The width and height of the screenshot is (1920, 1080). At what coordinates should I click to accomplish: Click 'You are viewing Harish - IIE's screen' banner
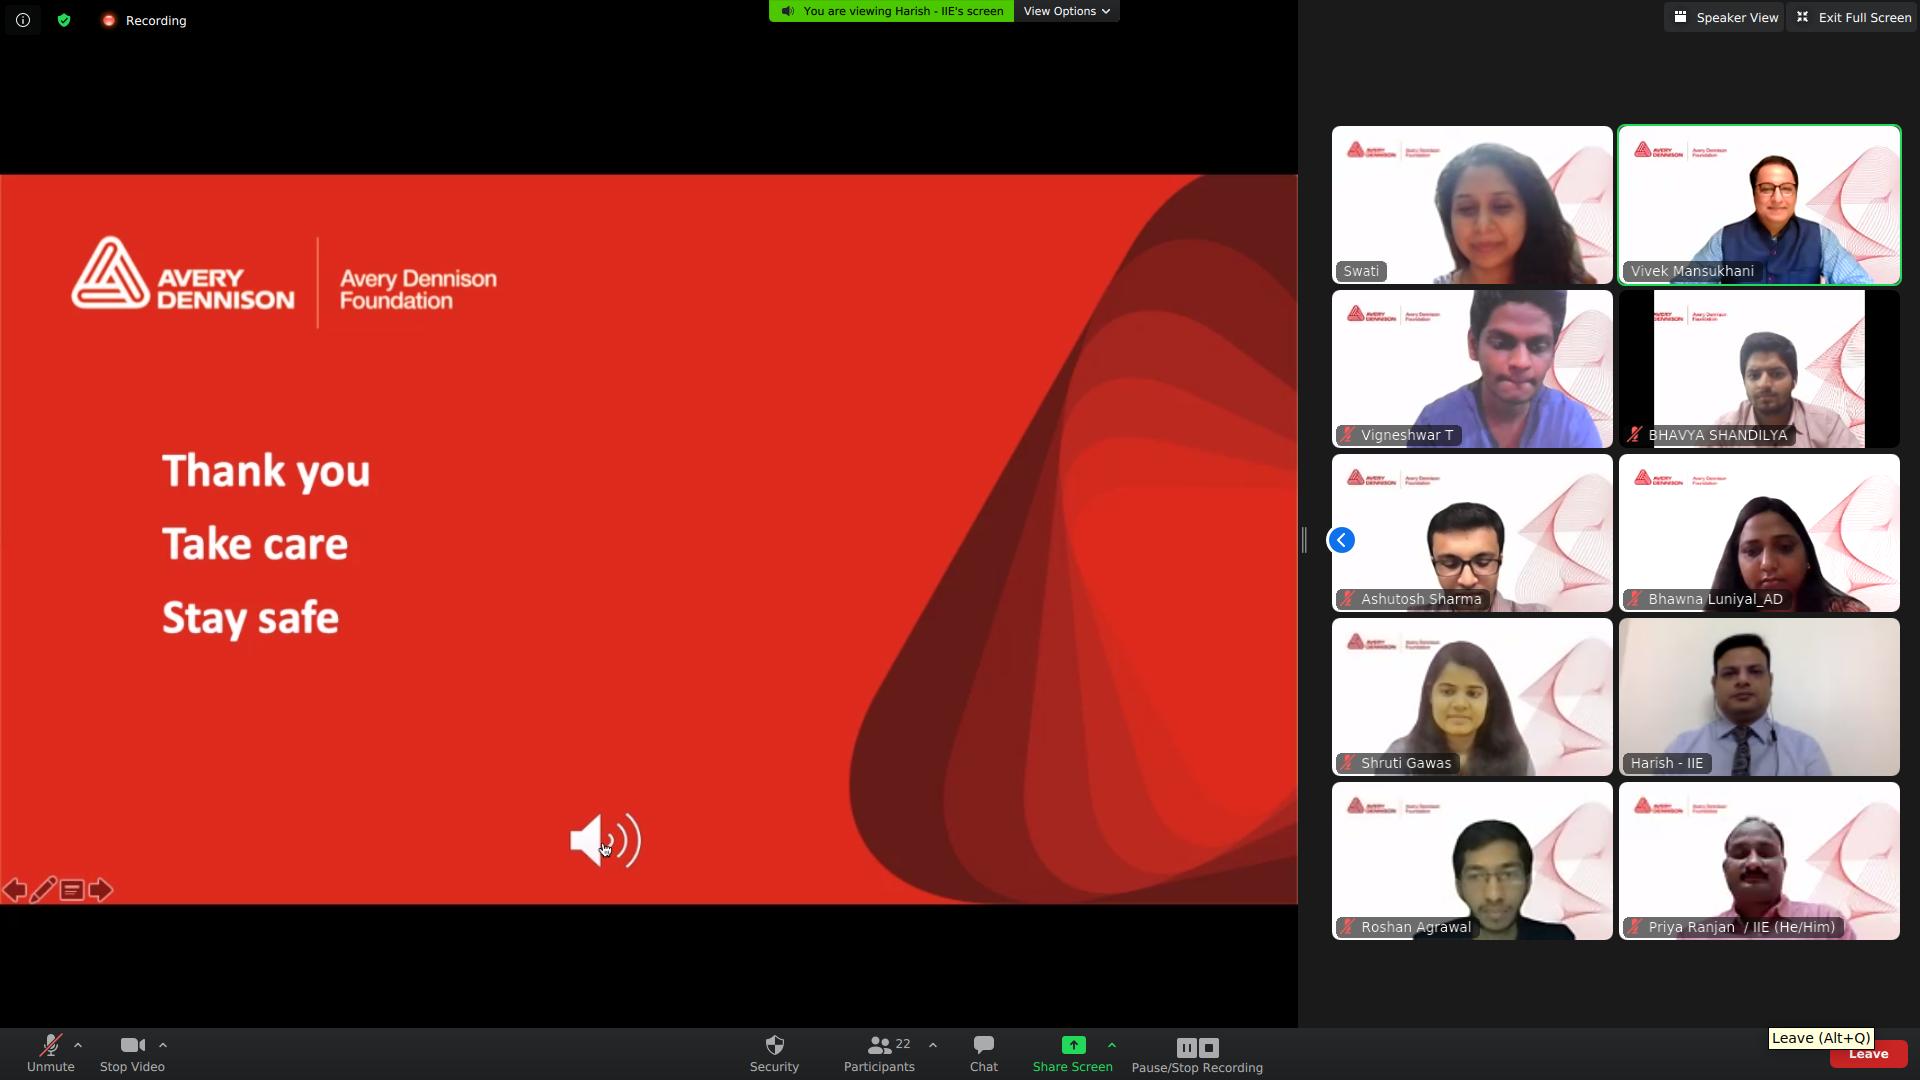pyautogui.click(x=892, y=11)
